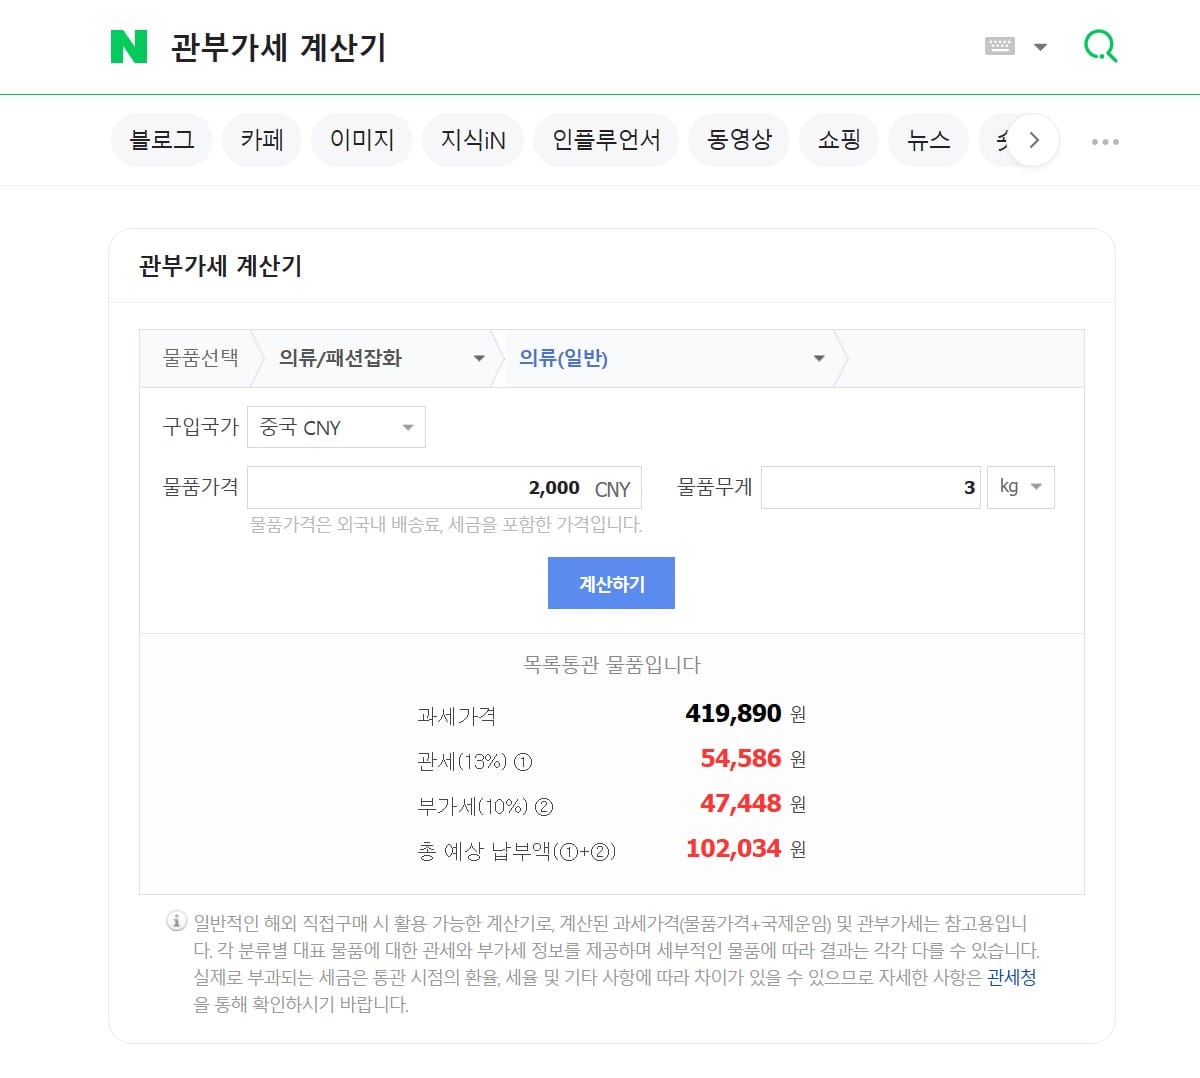Click the 일반적인 해외 직접구매 disclaimer text
Viewport: 1200px width, 1078px height.
point(617,963)
